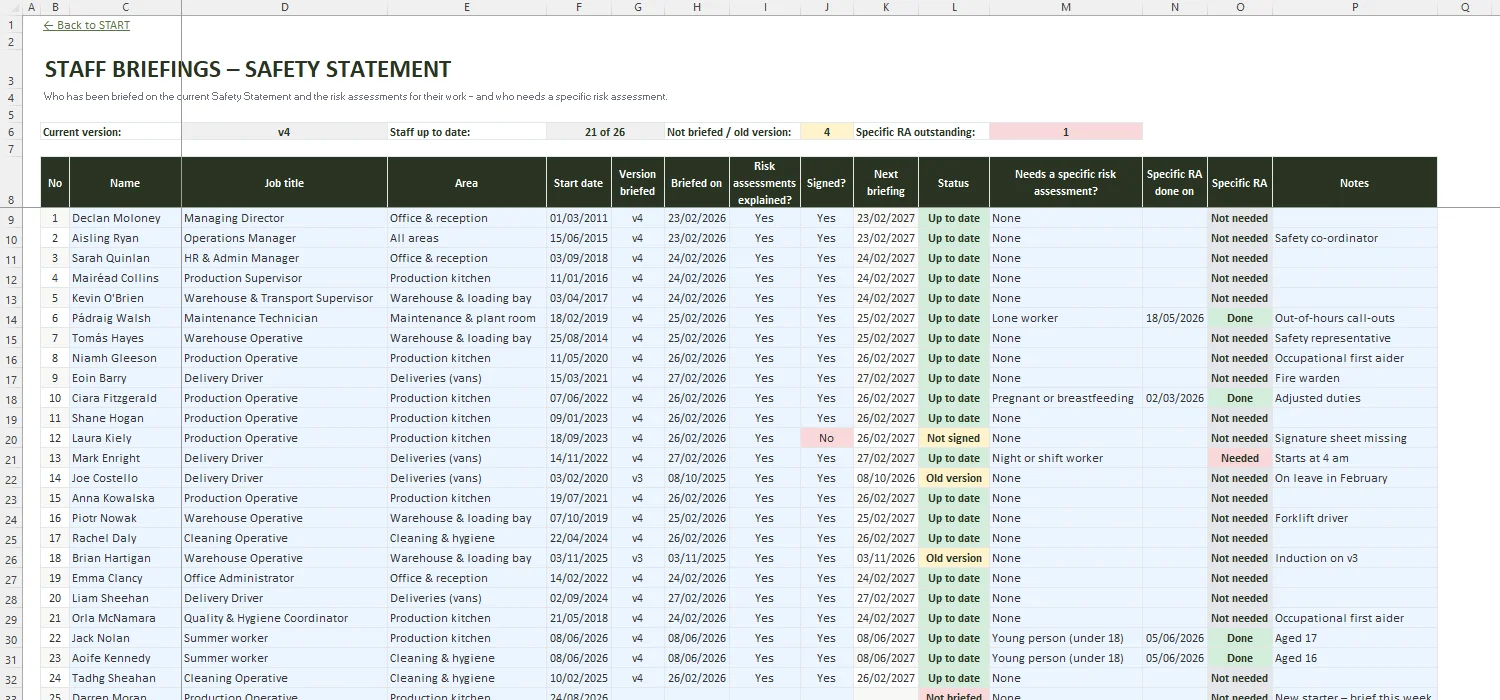Select row 14 header

(x=12, y=319)
